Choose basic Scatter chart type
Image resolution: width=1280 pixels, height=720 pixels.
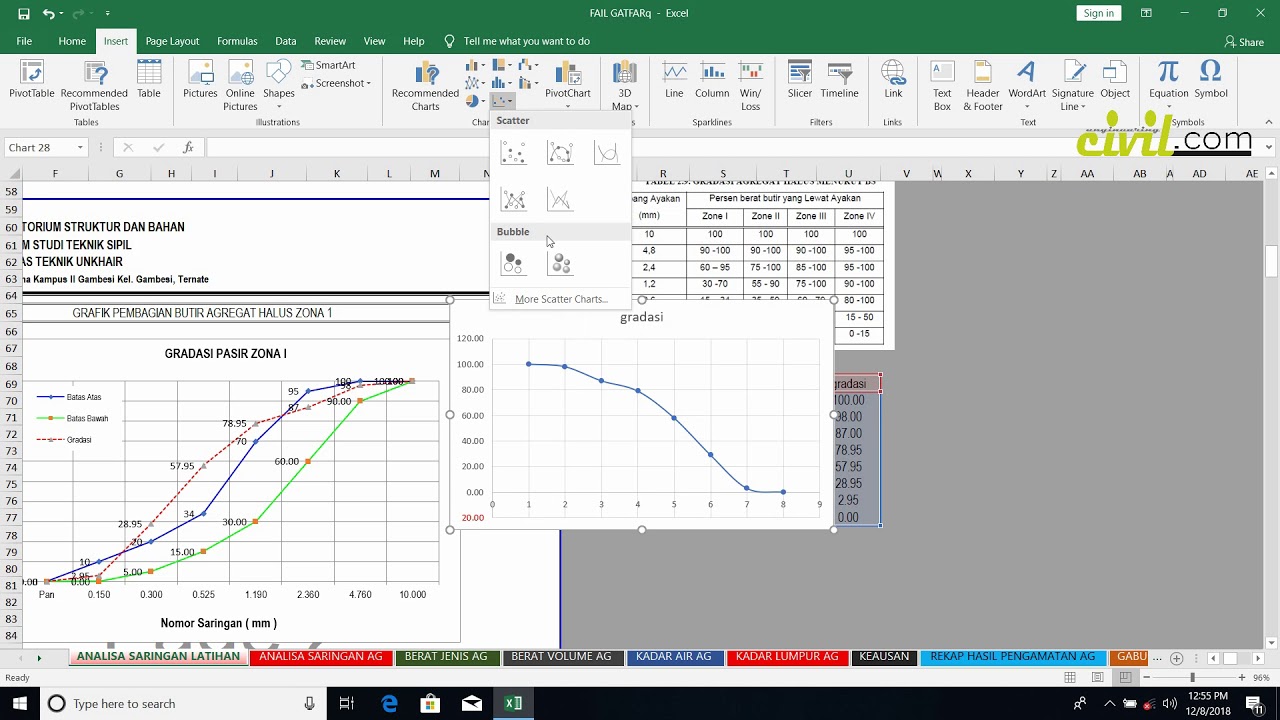click(x=513, y=153)
